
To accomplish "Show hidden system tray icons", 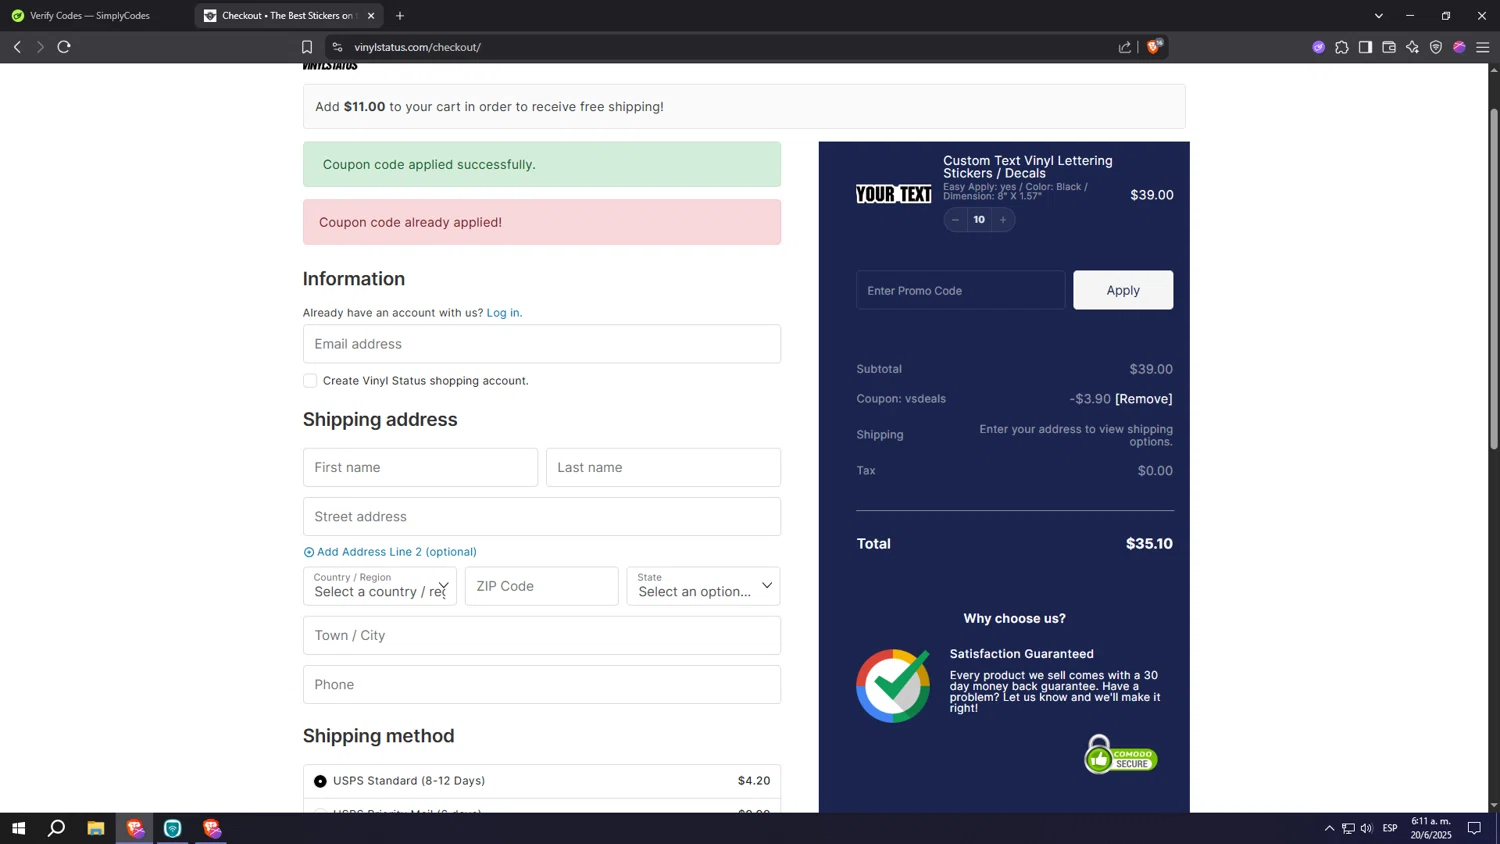I will coord(1329,828).
